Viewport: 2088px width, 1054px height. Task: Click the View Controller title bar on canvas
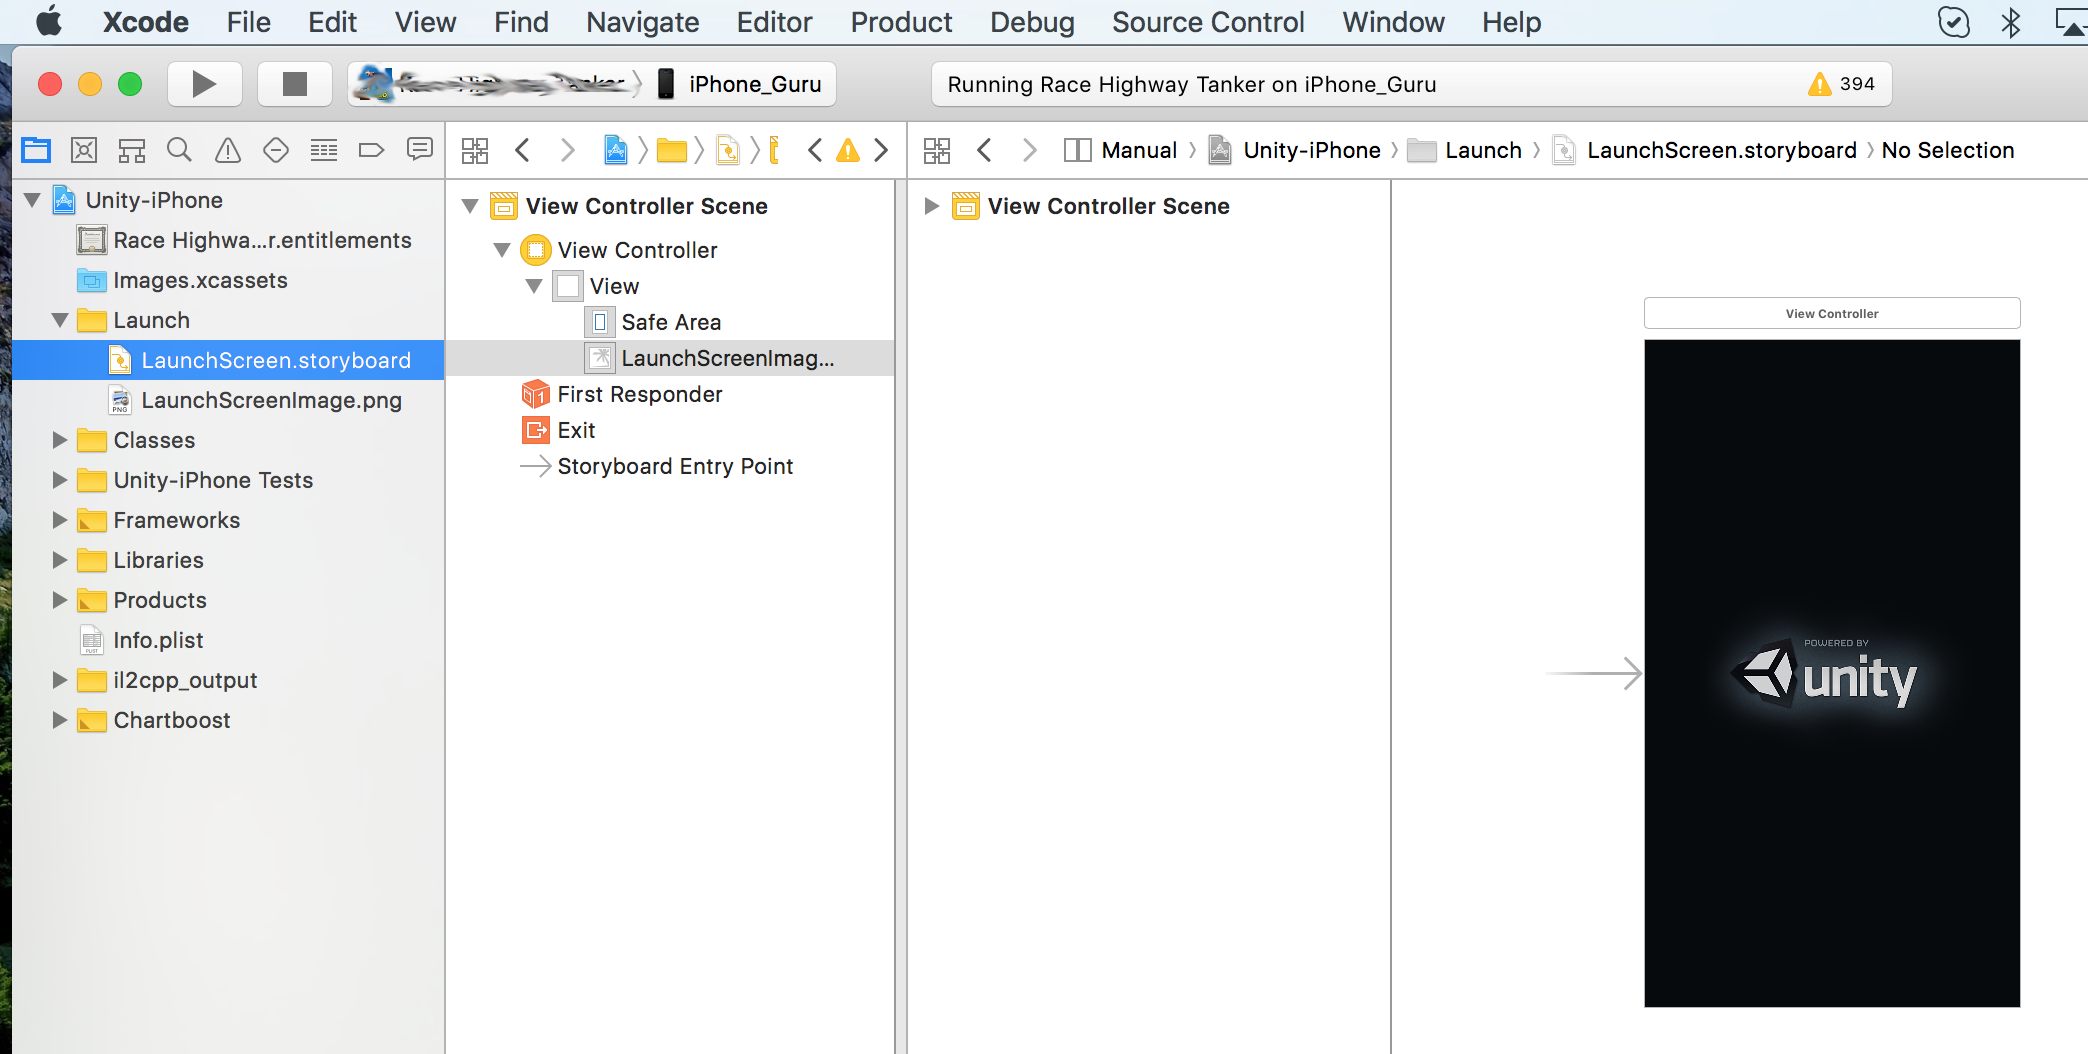click(x=1832, y=313)
